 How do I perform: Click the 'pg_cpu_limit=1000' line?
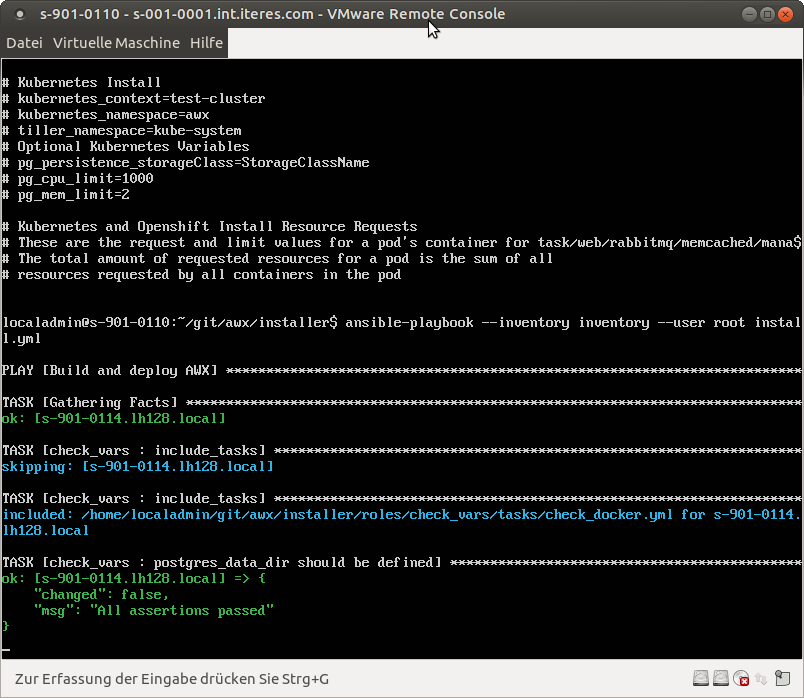77,178
